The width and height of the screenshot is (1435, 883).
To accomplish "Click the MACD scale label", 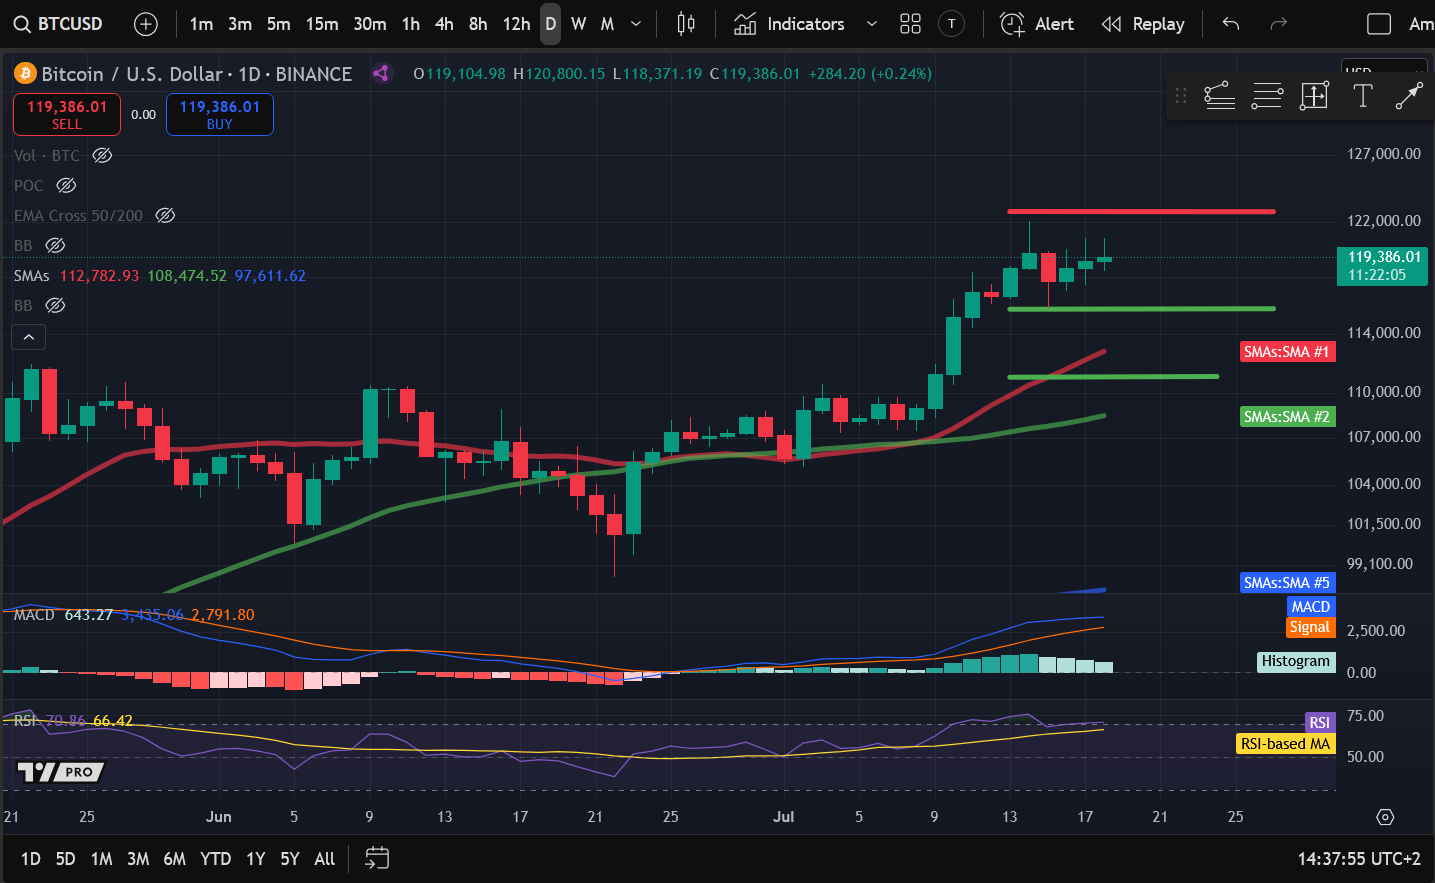I will pos(1310,606).
